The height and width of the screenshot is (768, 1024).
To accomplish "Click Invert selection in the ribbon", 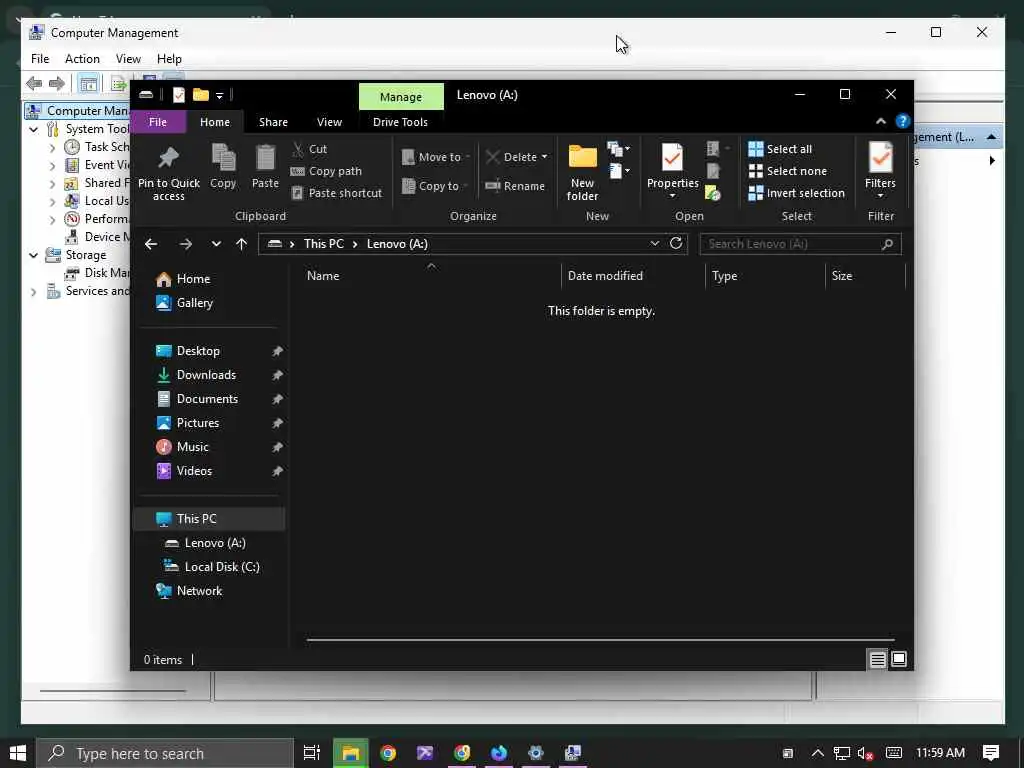I will pyautogui.click(x=797, y=193).
